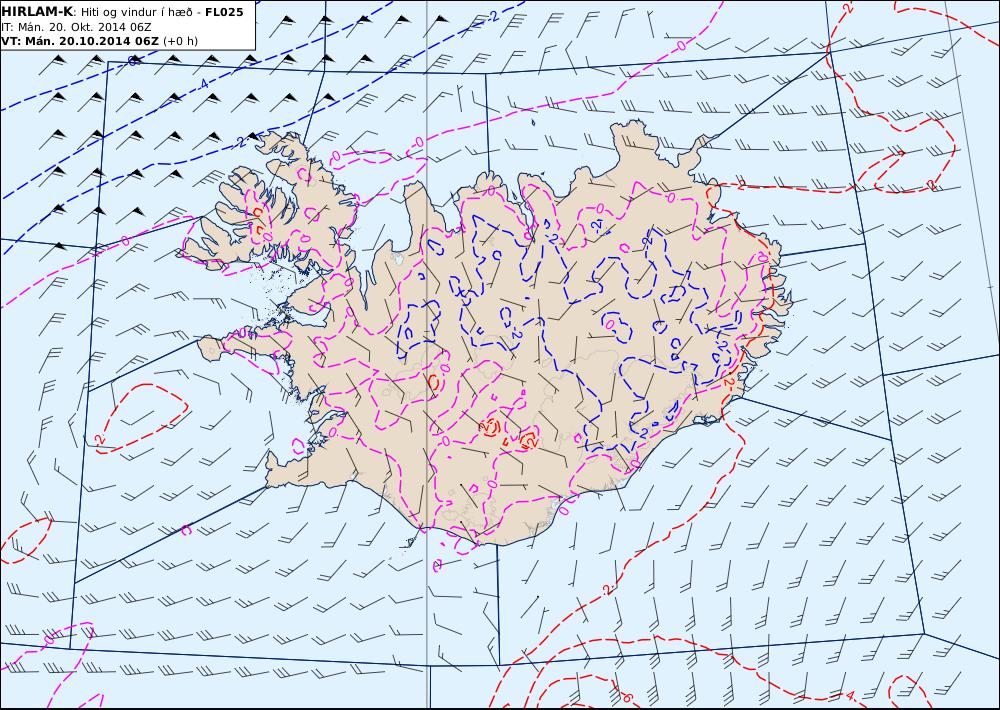
Task: Click the red '4' isotherm label at bottom
Action: [x=849, y=695]
